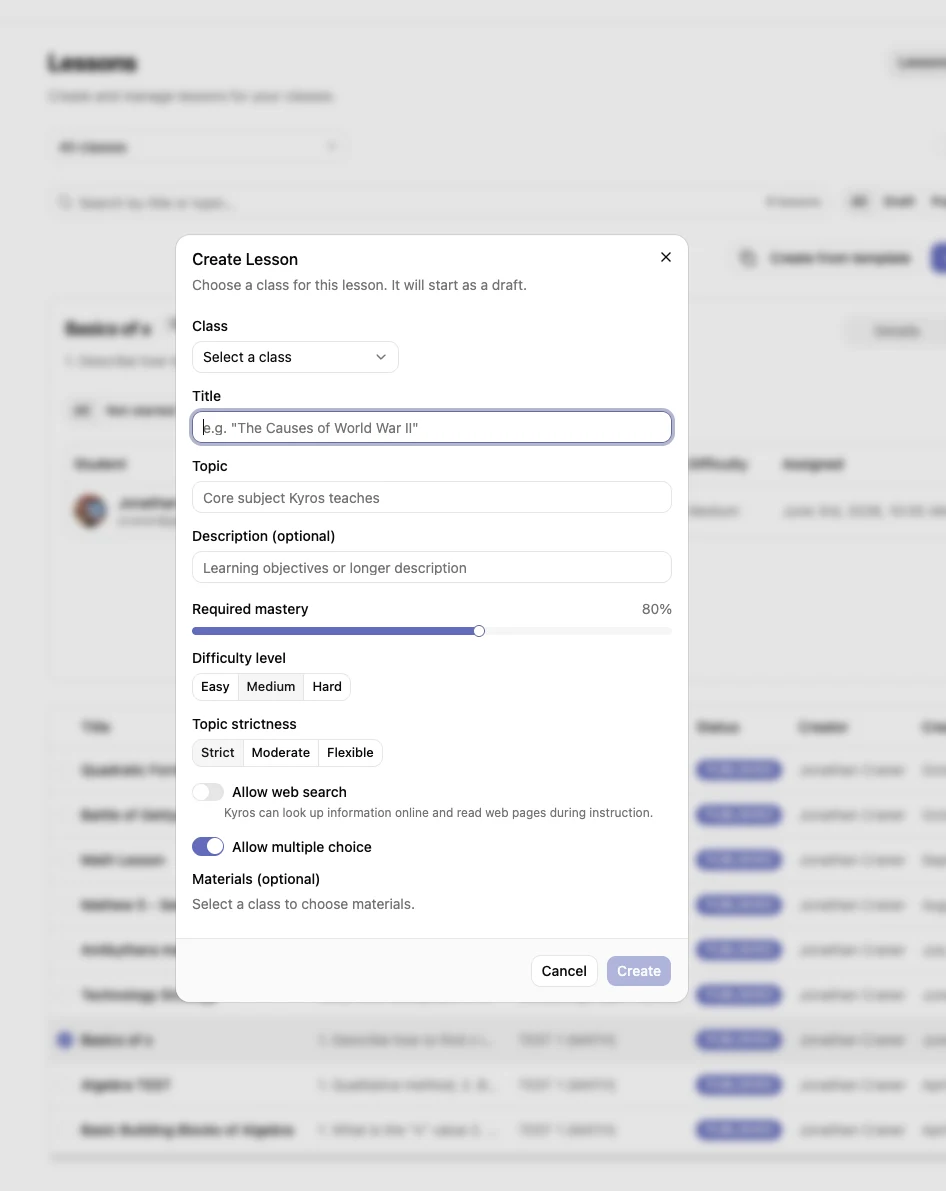This screenshot has height=1191, width=946.
Task: Click "Select a class to choose materials." text
Action: tap(303, 904)
